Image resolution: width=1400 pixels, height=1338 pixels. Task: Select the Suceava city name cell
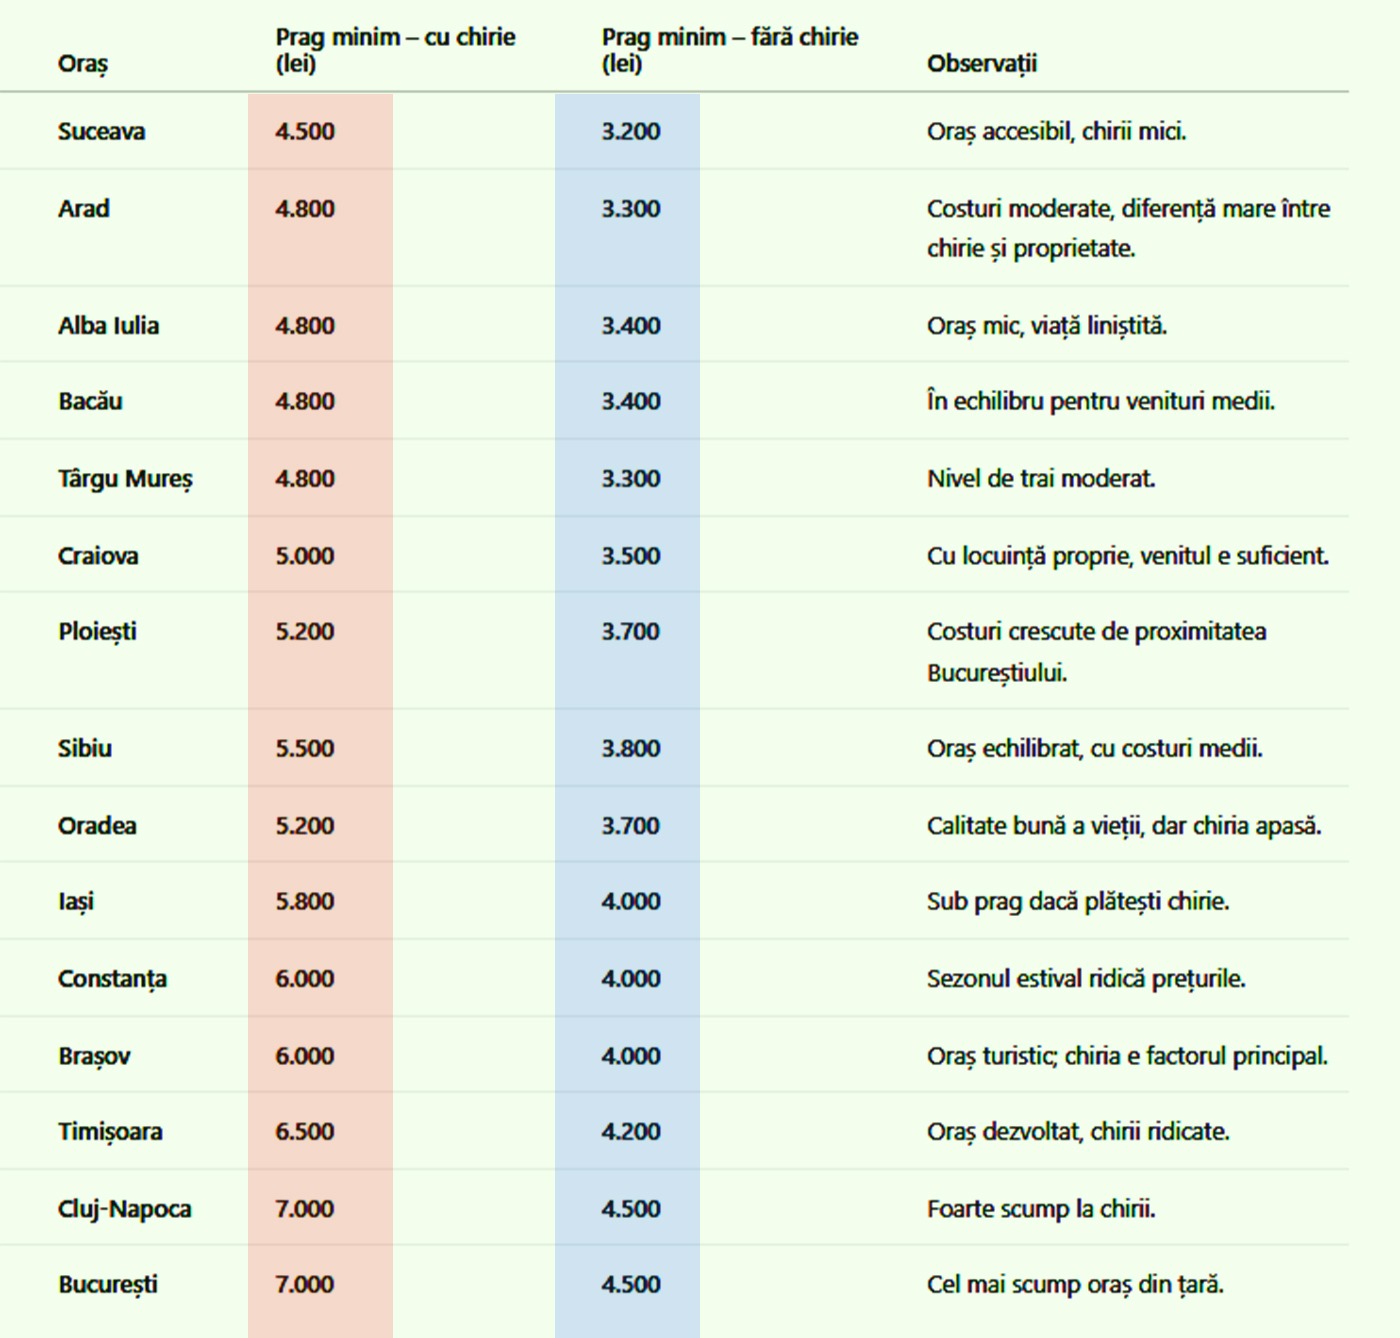coord(101,132)
